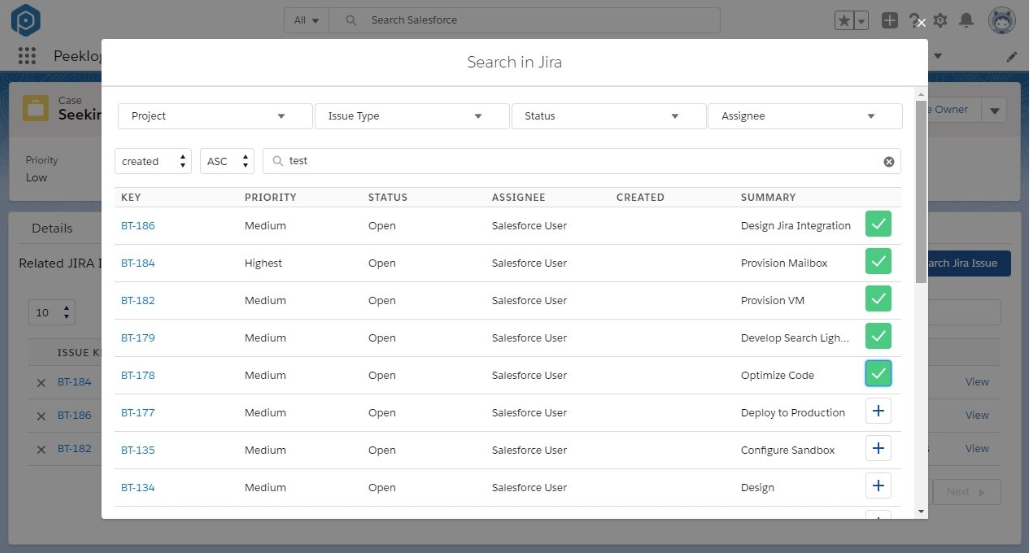
Task: Open the BT-177 issue link
Action: click(x=138, y=413)
